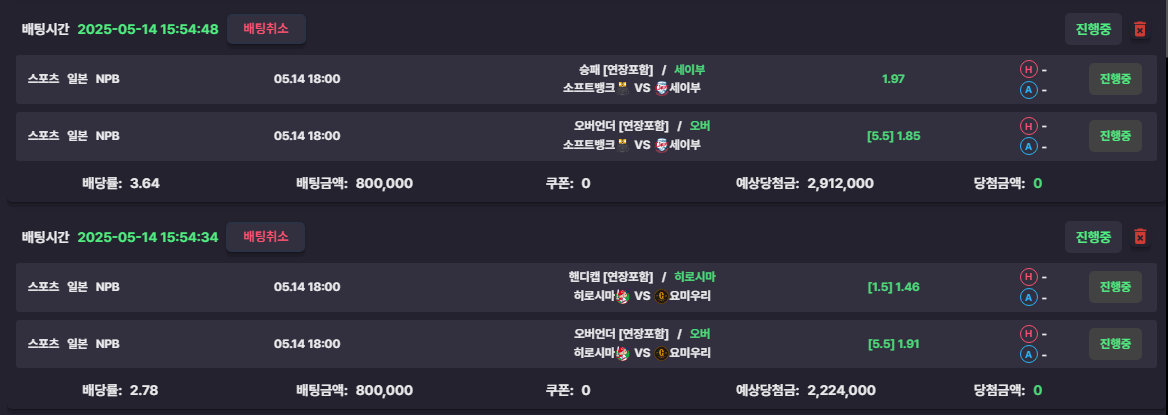Click the Hiroshima team logo in handicap row
This screenshot has width=1168, height=415.
point(623,296)
